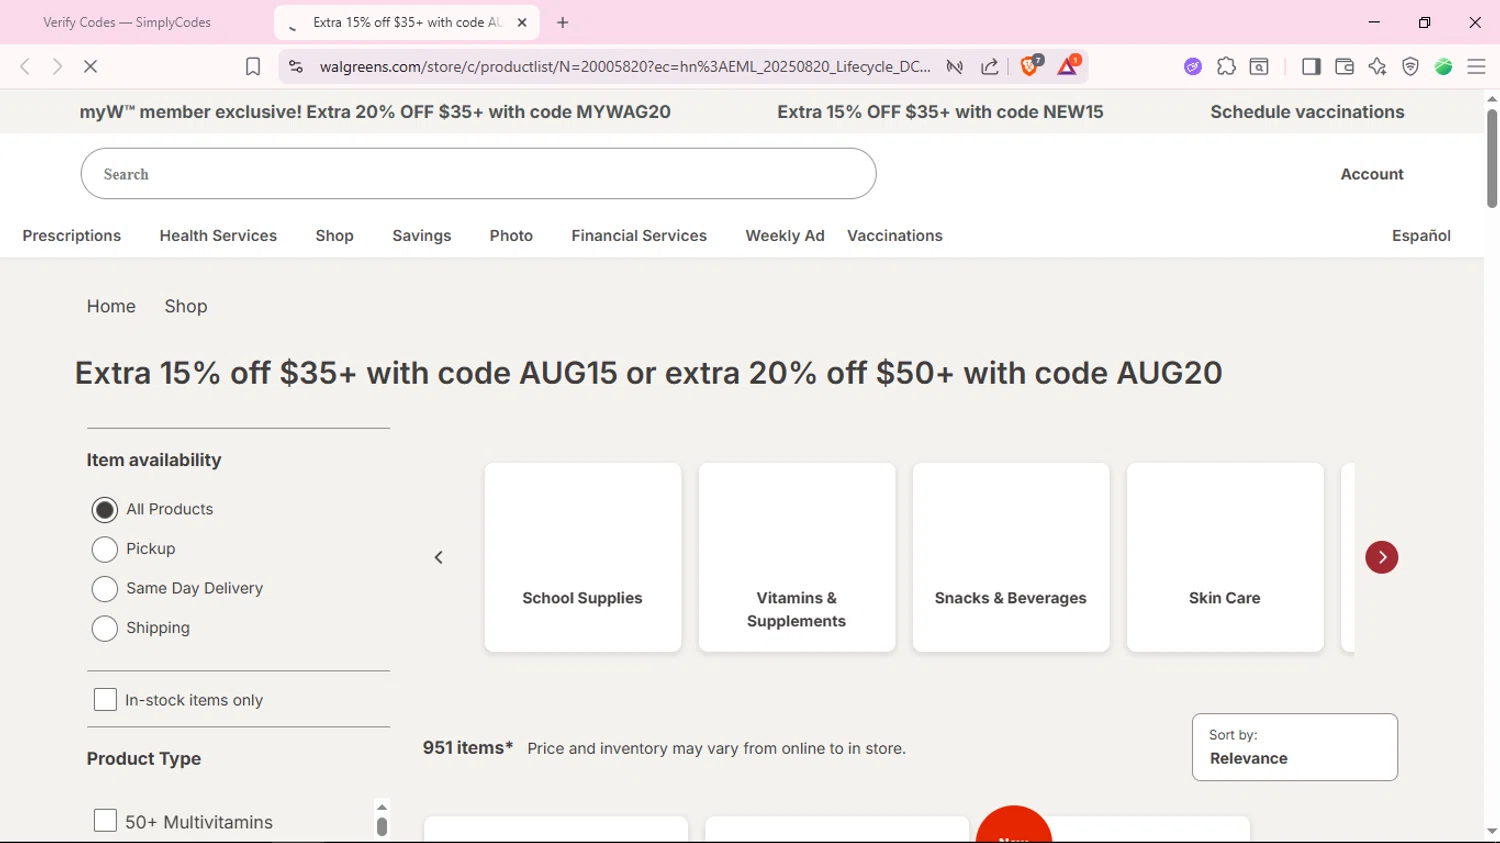The width and height of the screenshot is (1500, 843).
Task: Open Leo AI sparkle icon
Action: (x=1377, y=67)
